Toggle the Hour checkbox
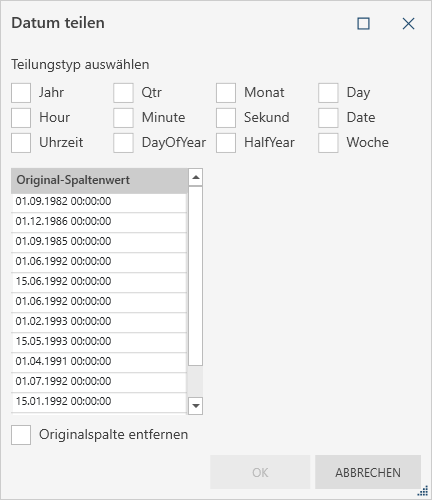Screen dimensions: 432x500 point(21,118)
